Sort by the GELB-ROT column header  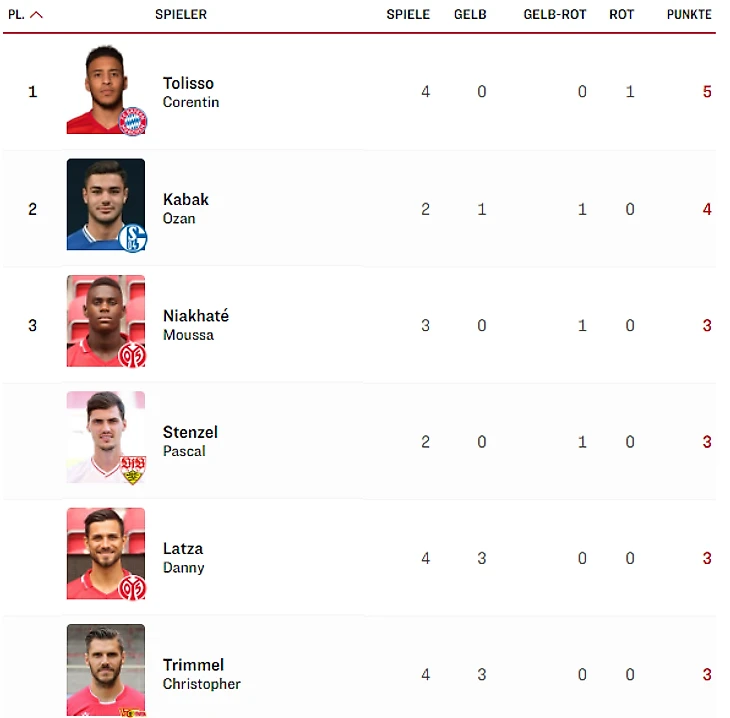pos(554,14)
